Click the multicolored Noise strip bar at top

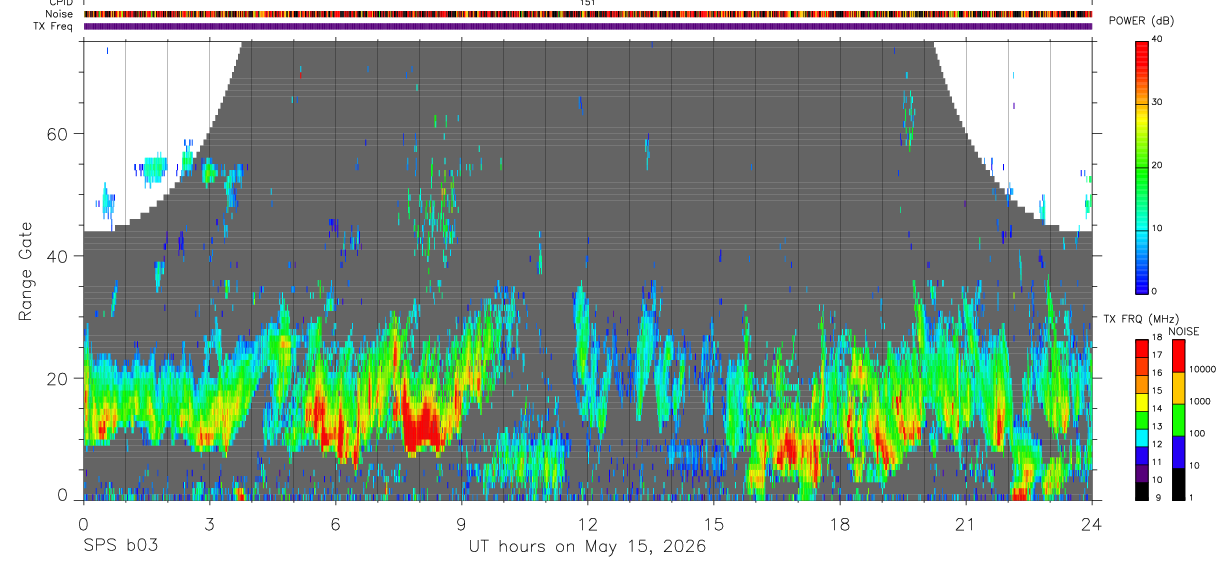(x=588, y=14)
